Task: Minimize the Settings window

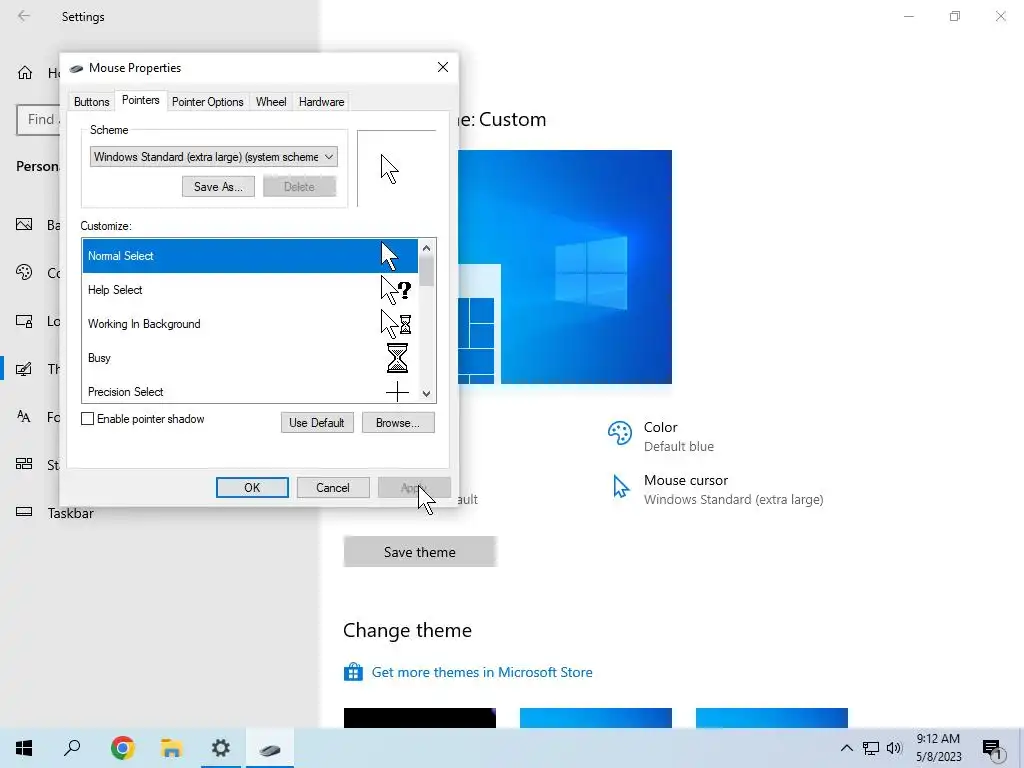Action: 909,16
